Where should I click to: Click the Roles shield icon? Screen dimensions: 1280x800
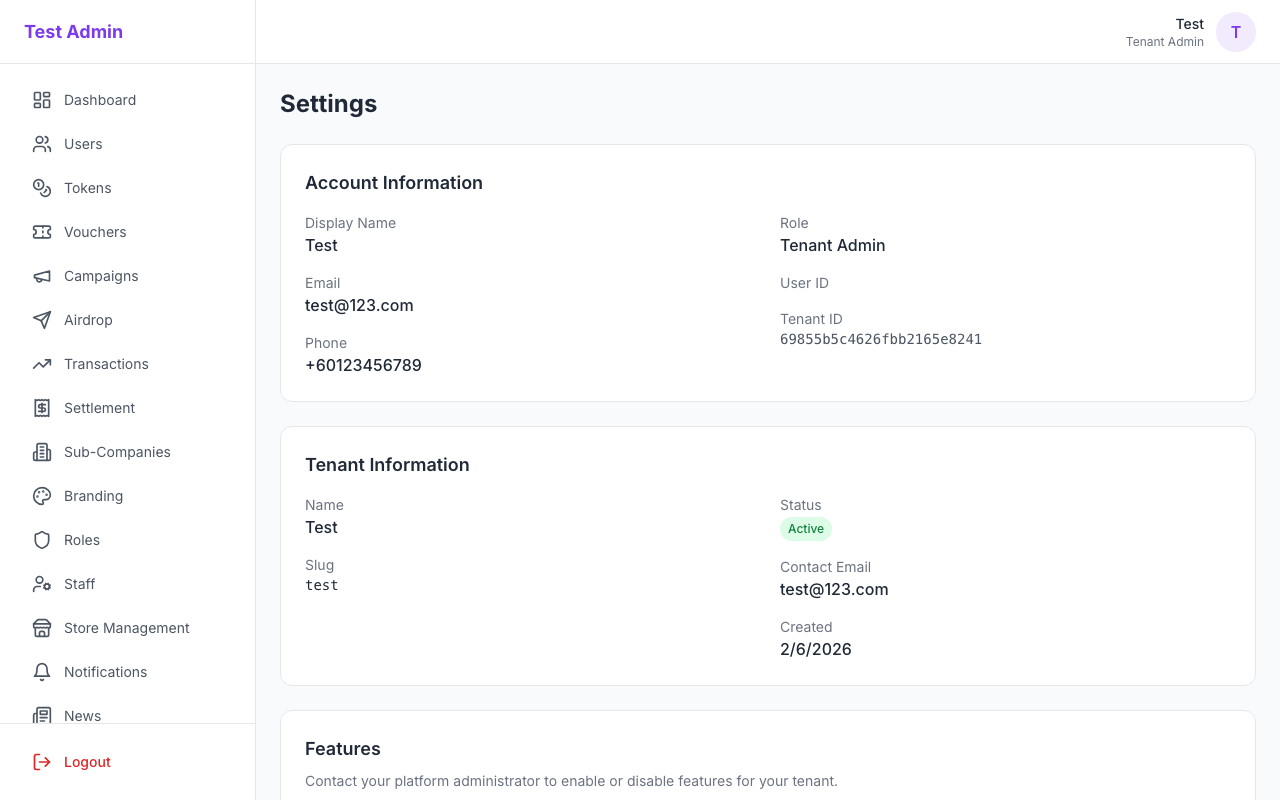tap(42, 540)
